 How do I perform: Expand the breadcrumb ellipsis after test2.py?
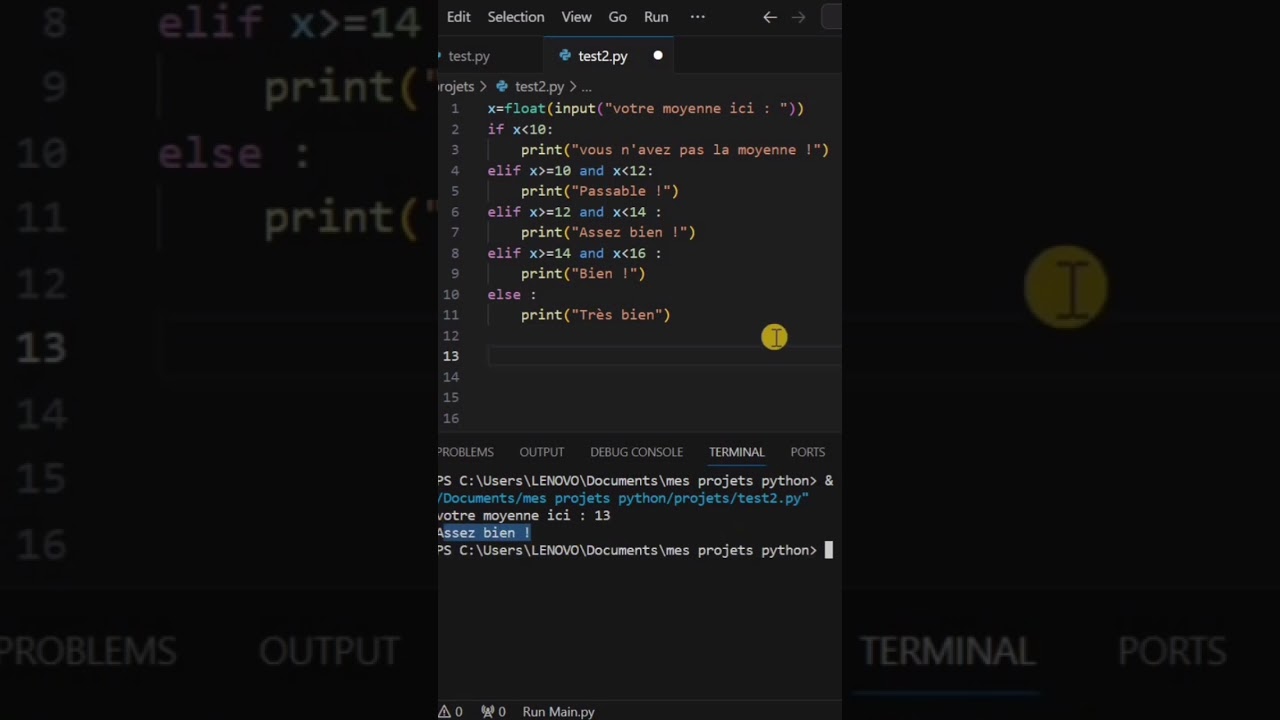coord(586,87)
